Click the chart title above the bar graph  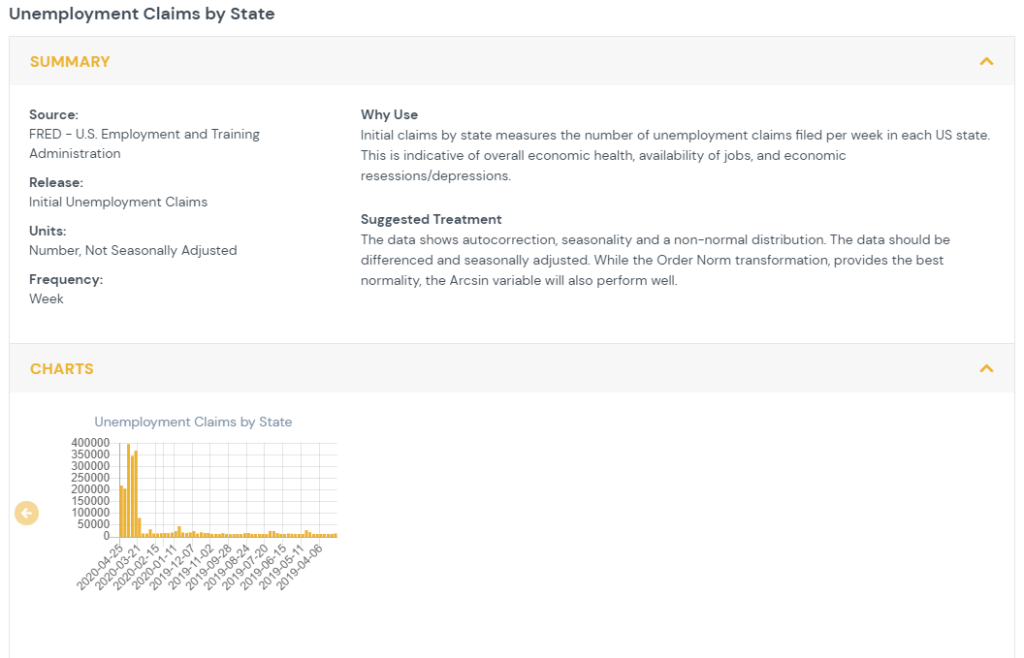pyautogui.click(x=193, y=422)
